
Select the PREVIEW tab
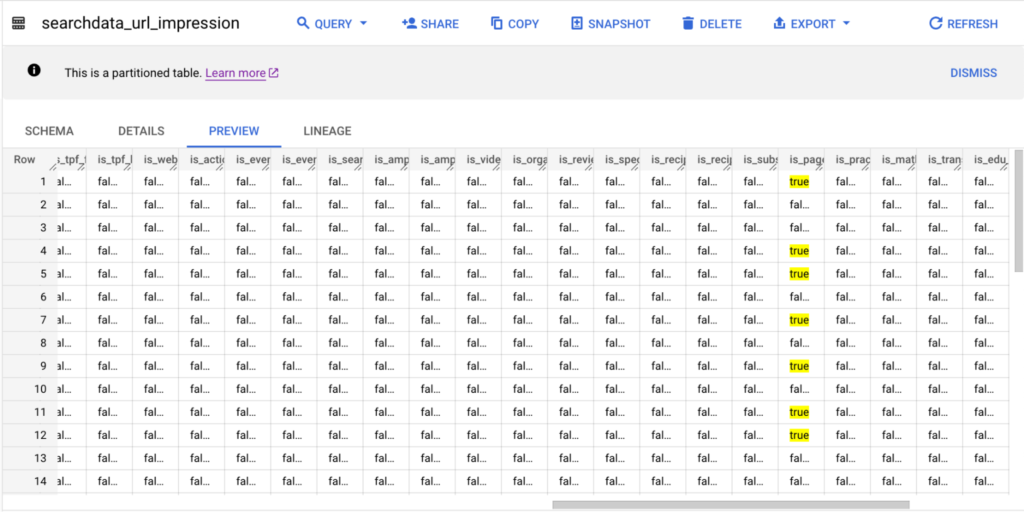234,131
